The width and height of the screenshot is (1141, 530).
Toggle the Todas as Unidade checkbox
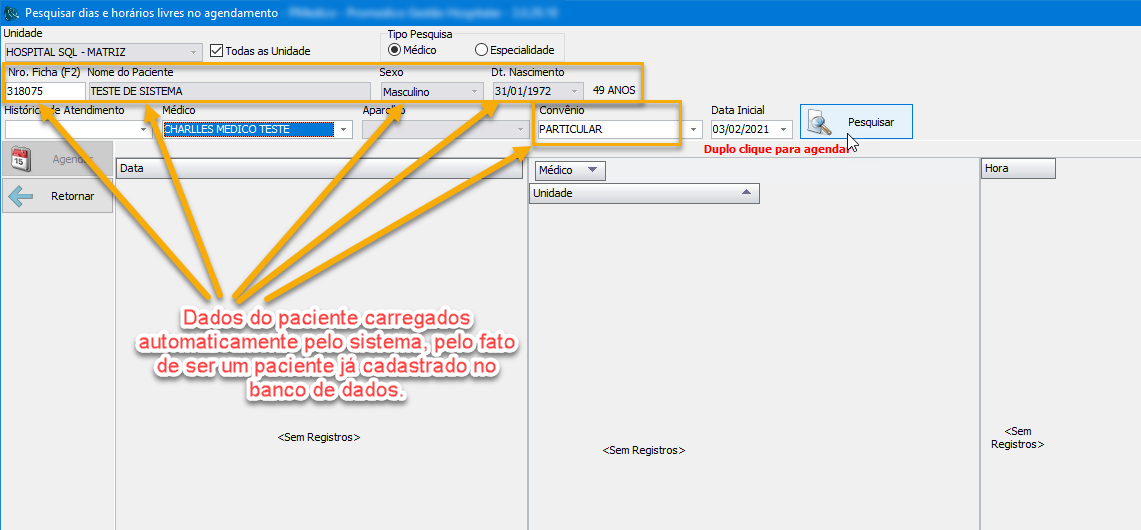(x=217, y=51)
